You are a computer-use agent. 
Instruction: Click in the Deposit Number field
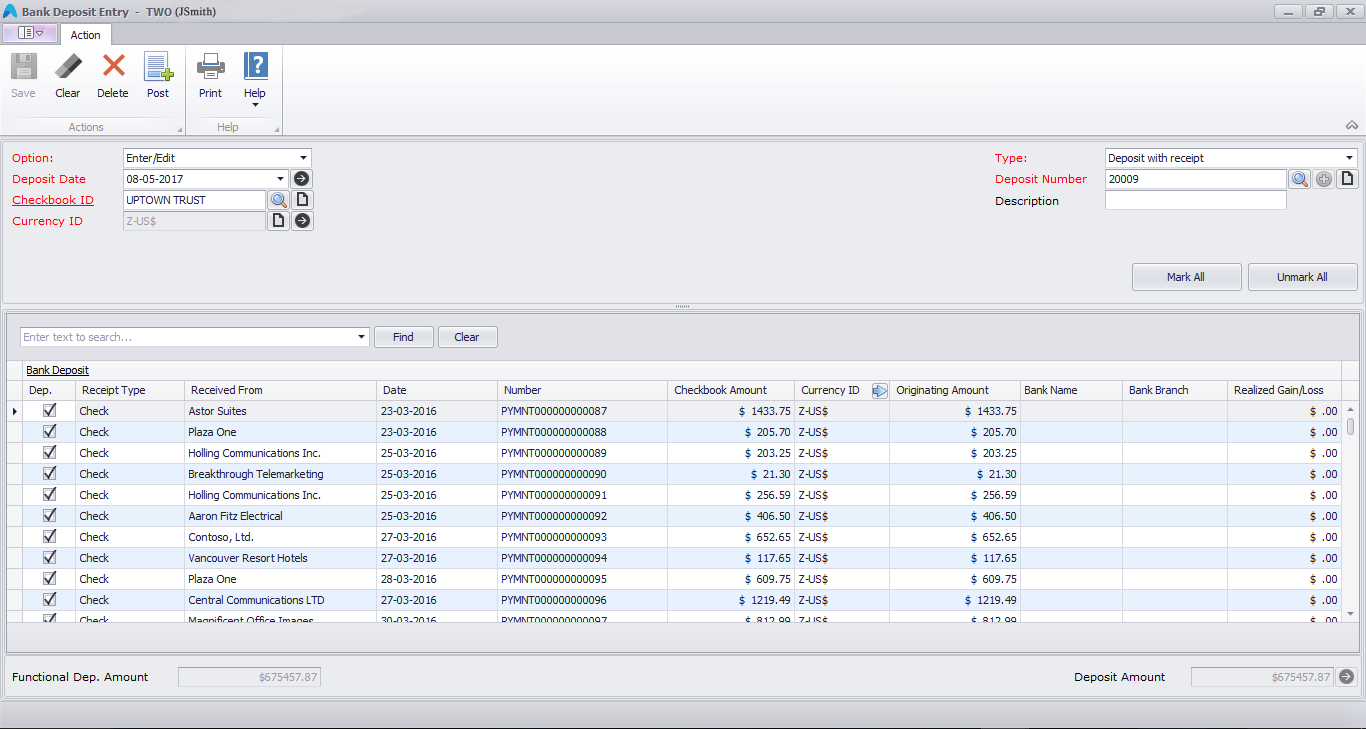coord(1195,179)
